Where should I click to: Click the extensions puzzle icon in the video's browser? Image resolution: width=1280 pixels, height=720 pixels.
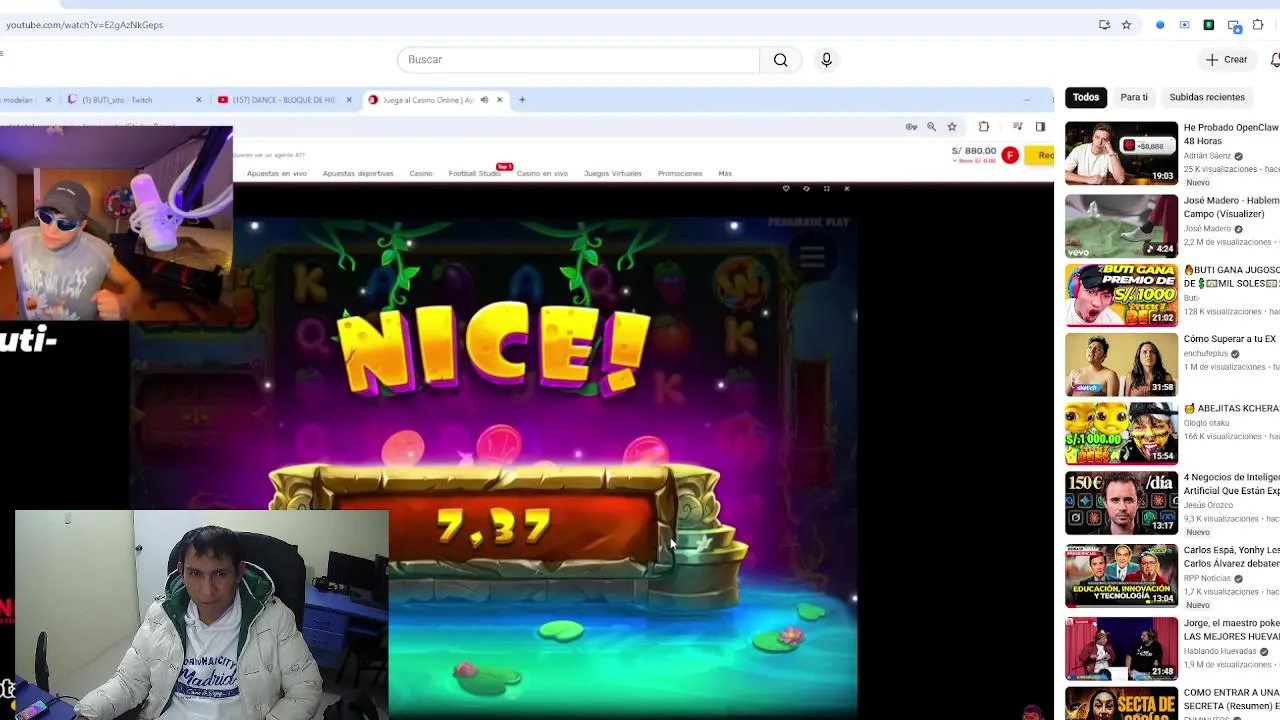point(984,127)
